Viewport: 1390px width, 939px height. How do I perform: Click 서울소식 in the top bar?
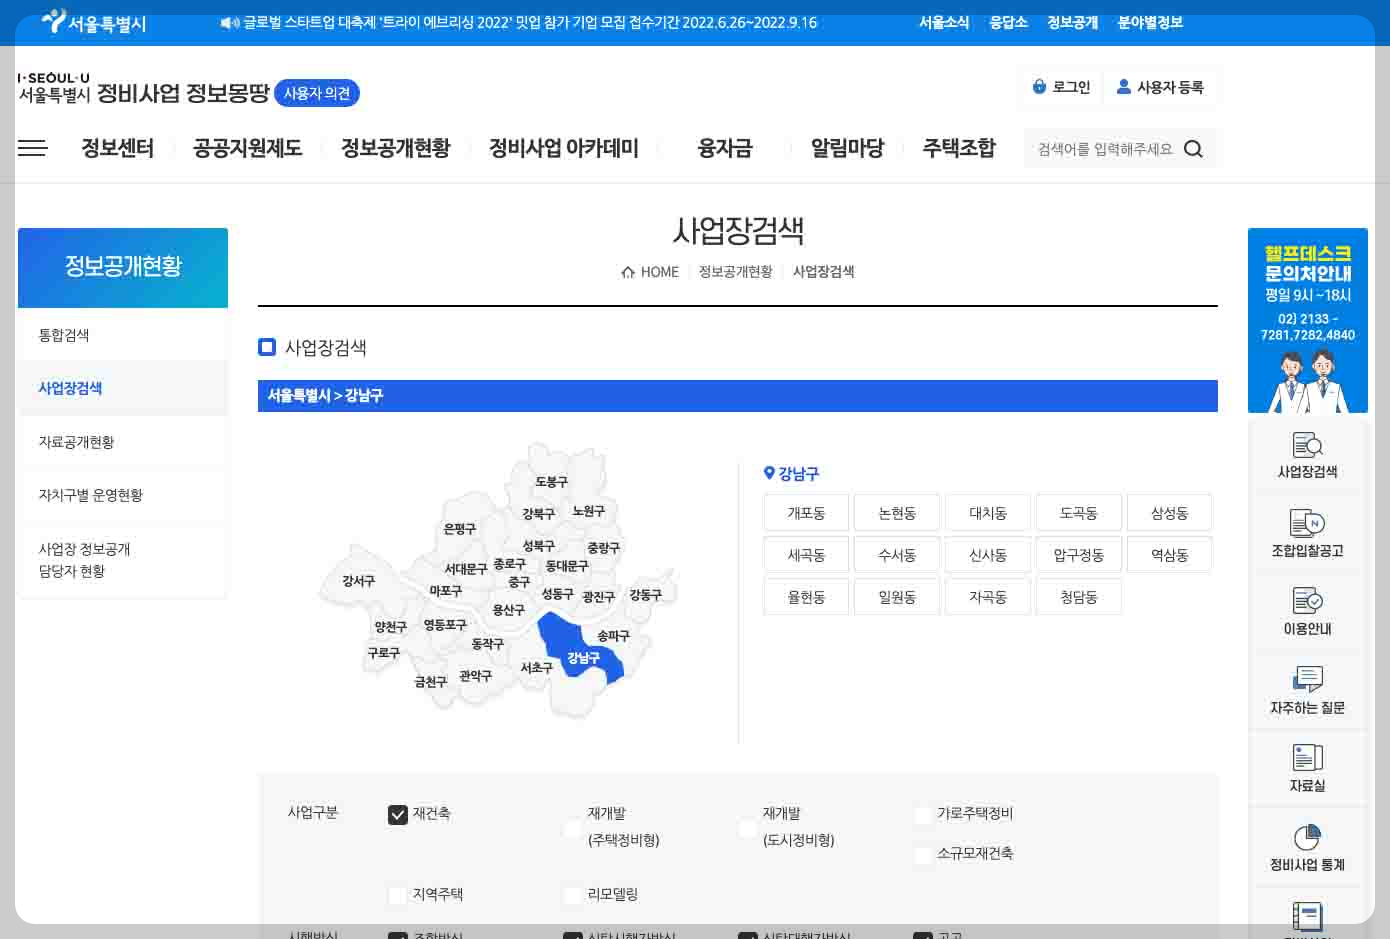point(944,22)
